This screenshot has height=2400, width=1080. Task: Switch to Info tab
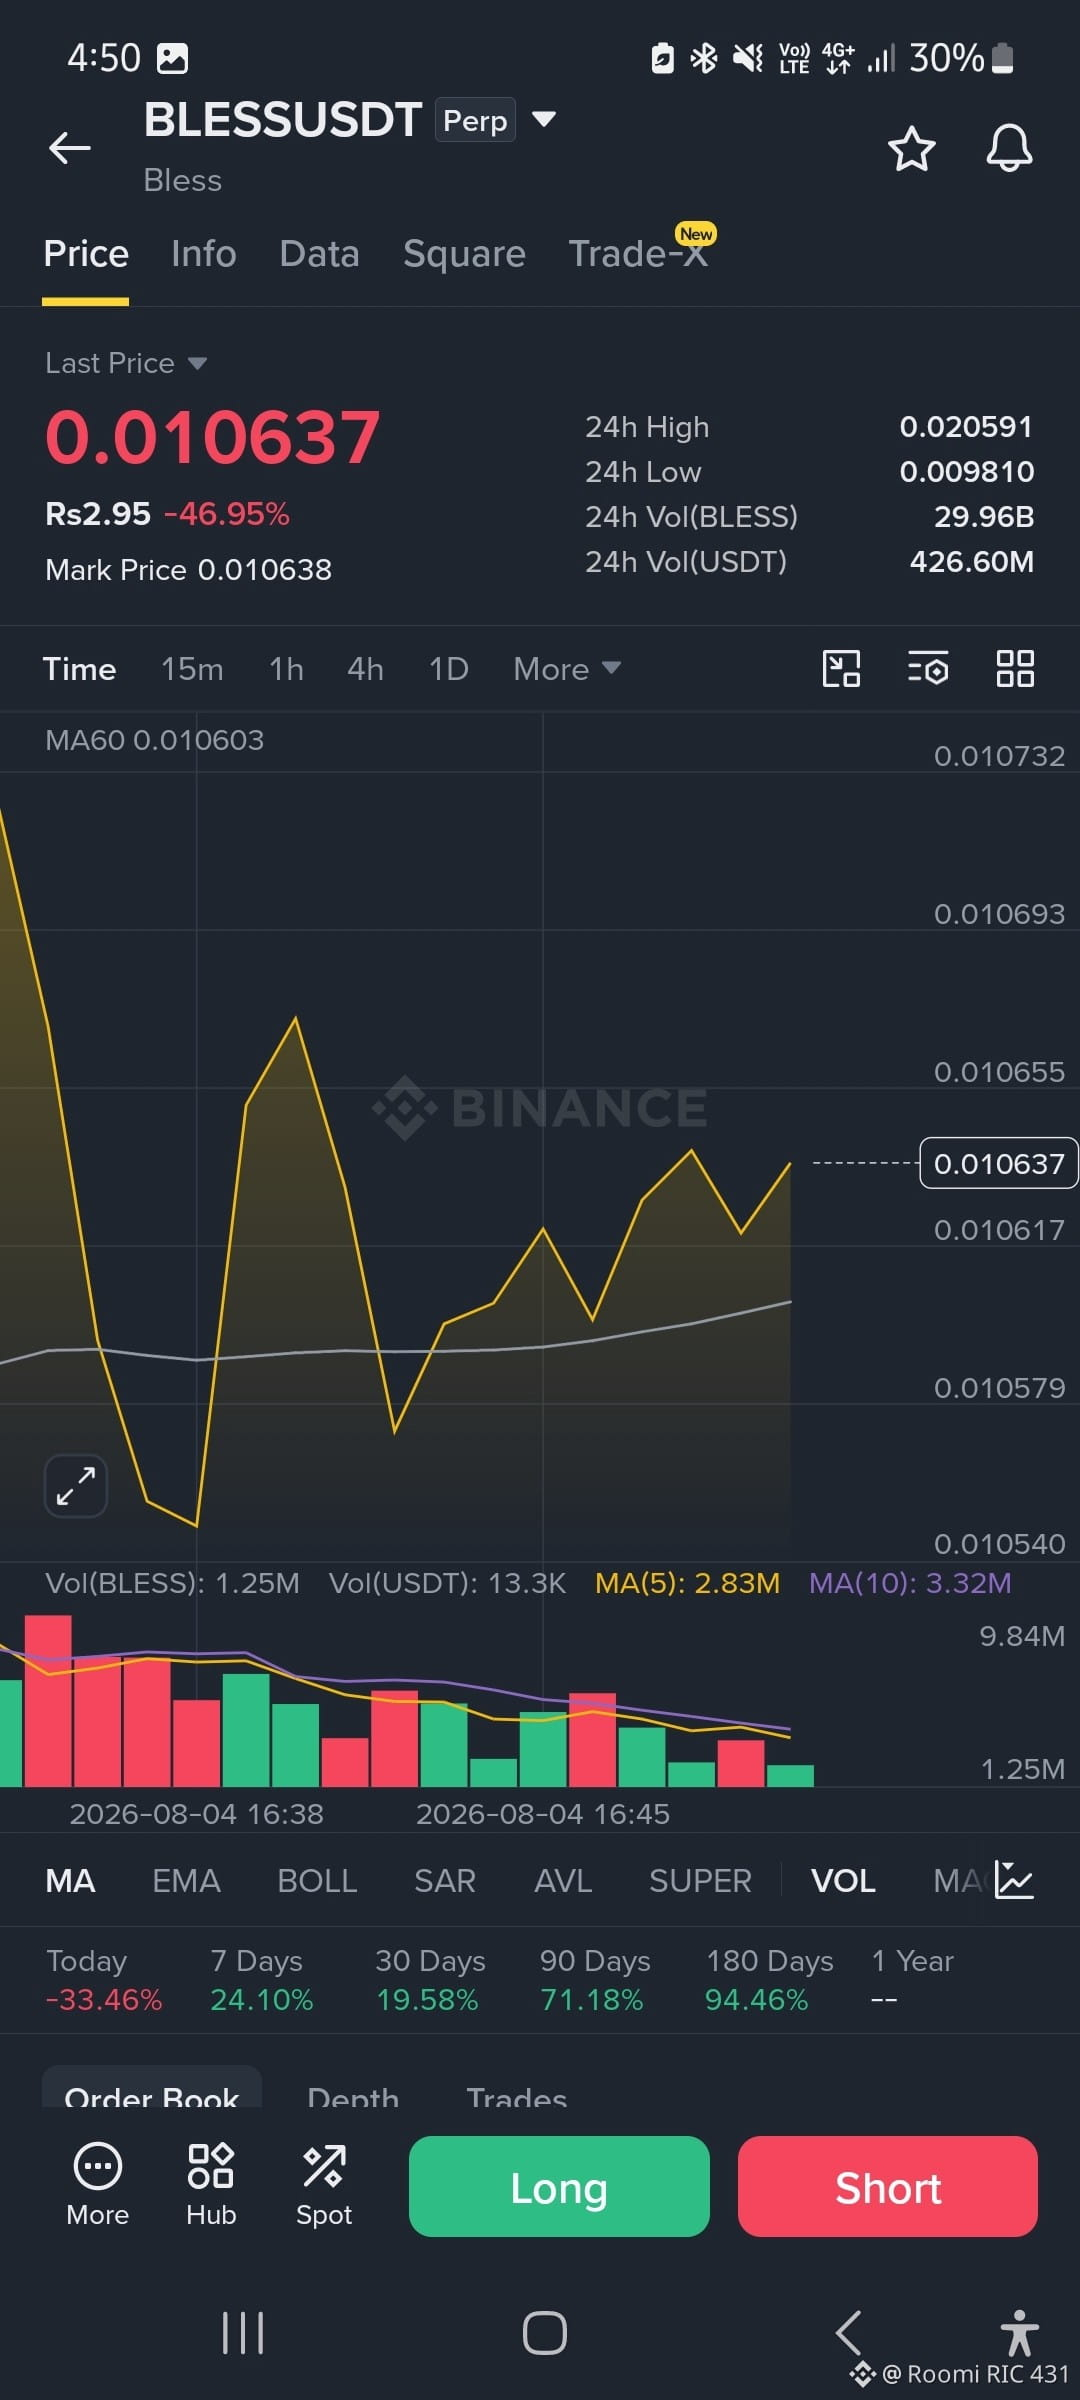tap(204, 253)
